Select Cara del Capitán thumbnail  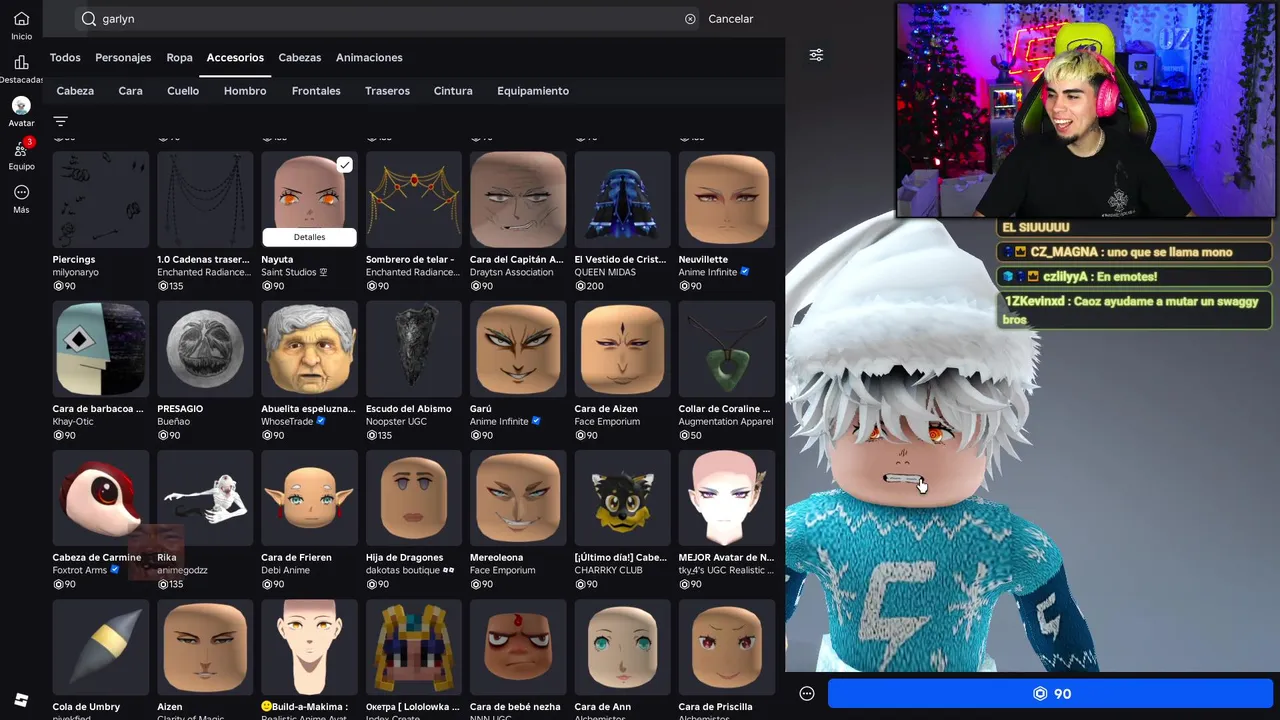pos(518,199)
